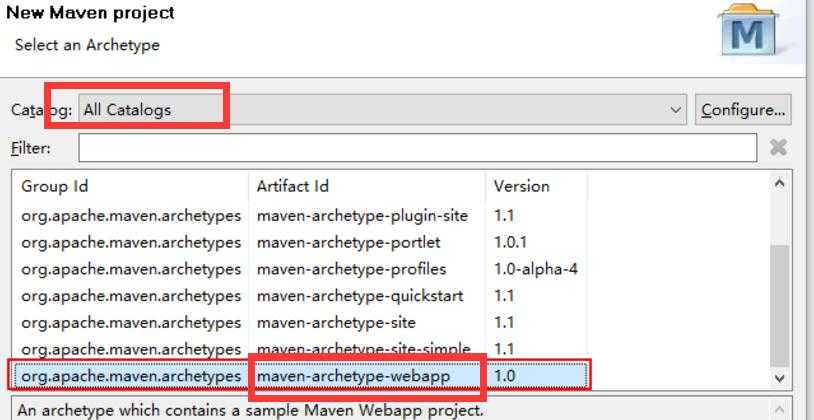Select the maven-archetype-portlet row

point(301,242)
